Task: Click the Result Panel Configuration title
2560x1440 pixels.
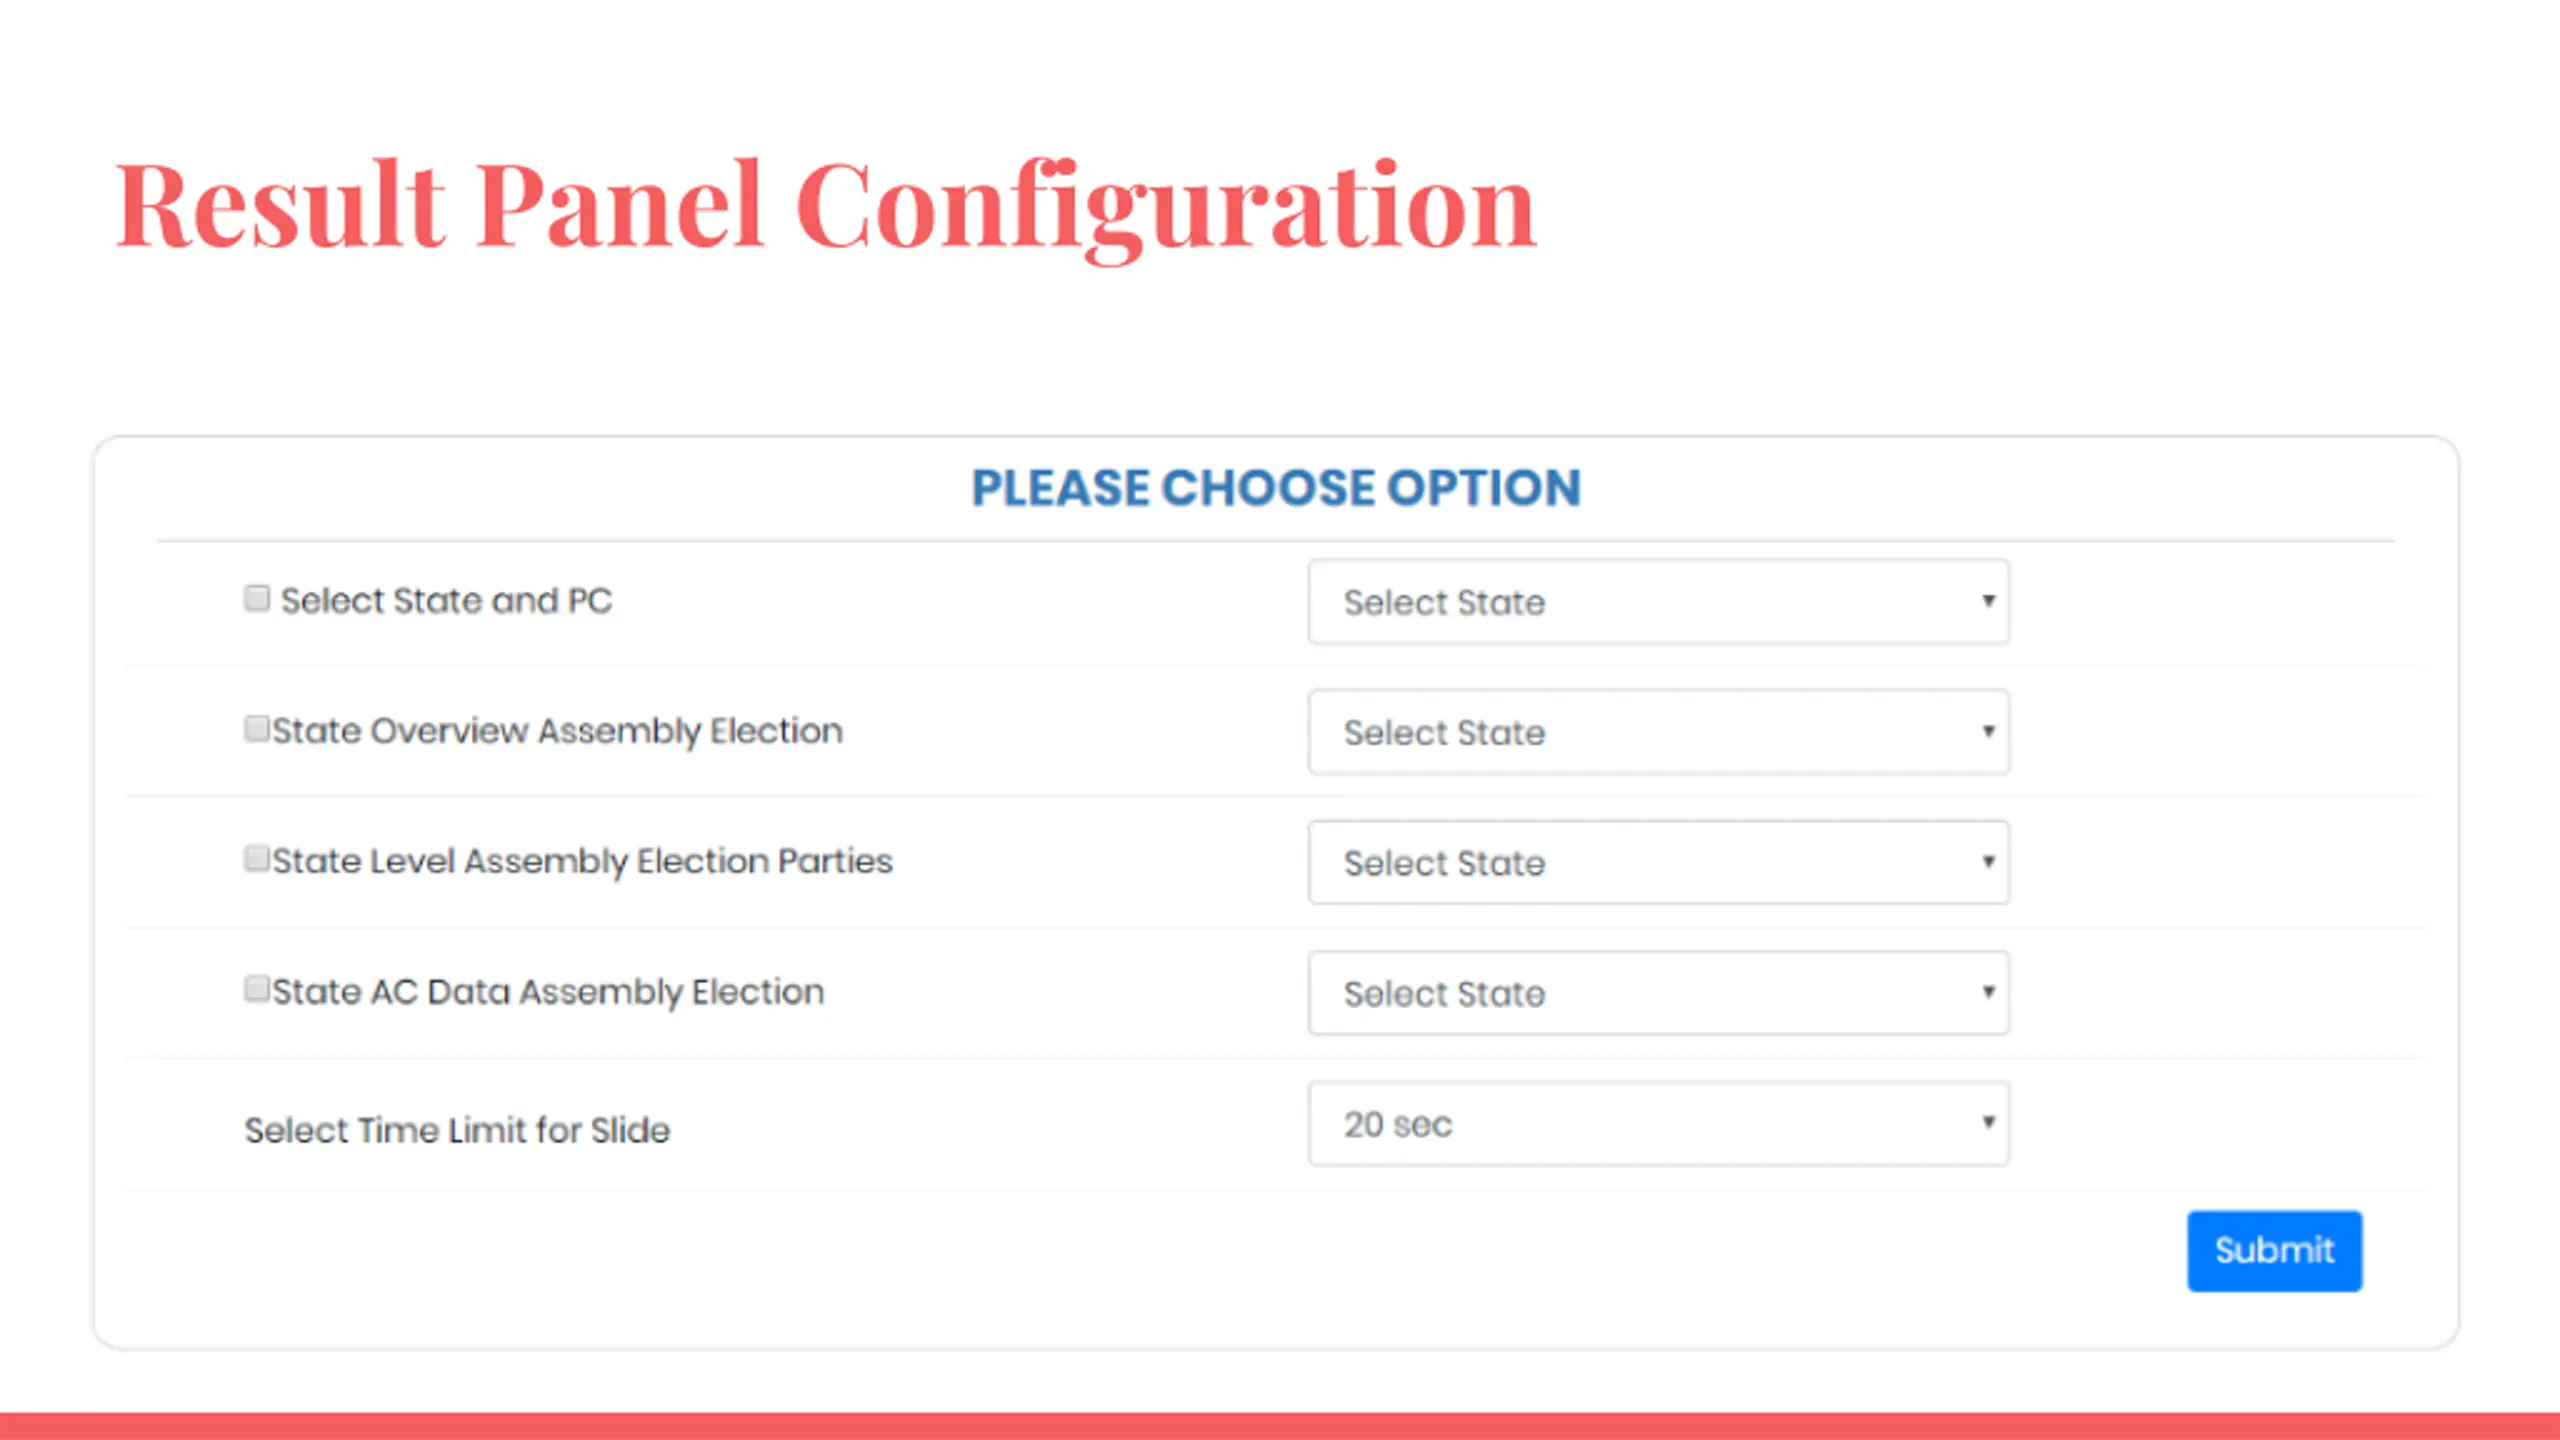Action: [x=825, y=207]
